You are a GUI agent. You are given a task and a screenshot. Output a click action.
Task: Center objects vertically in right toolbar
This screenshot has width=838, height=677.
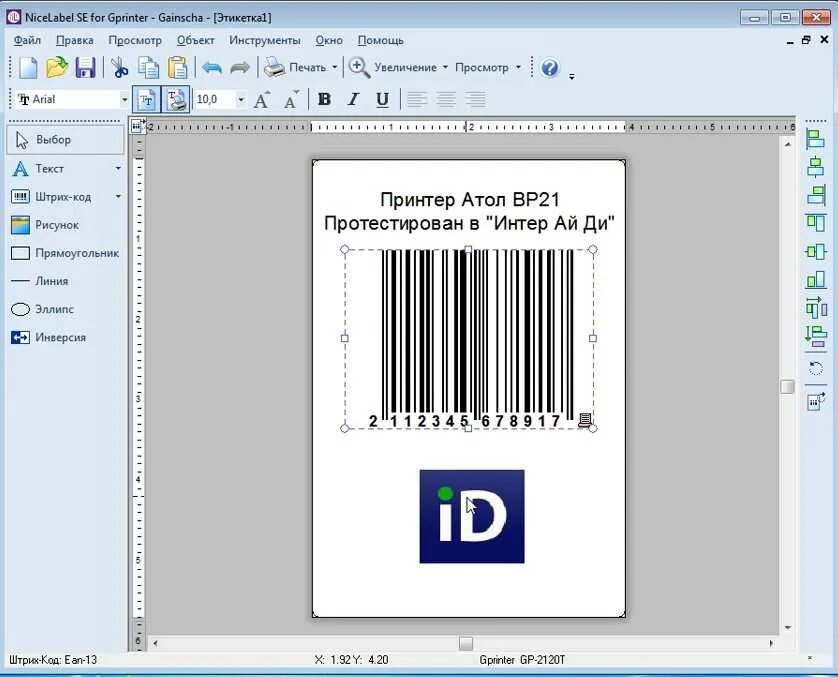point(816,251)
